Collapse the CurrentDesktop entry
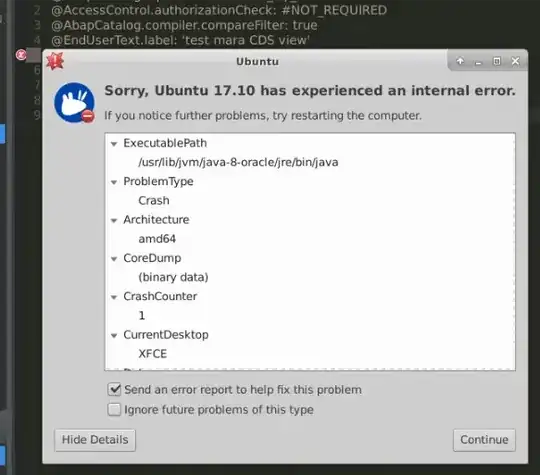540x475 pixels. [x=114, y=335]
